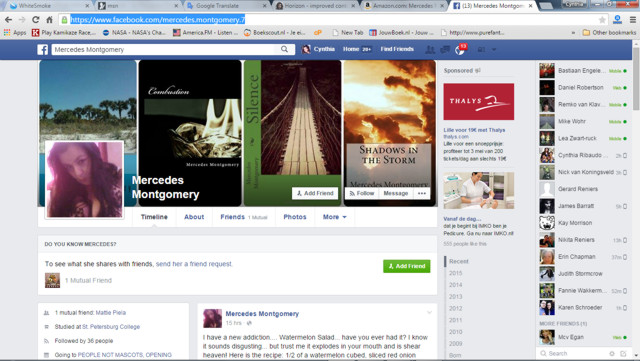The image size is (640, 361).
Task: Click the Message button
Action: click(396, 193)
